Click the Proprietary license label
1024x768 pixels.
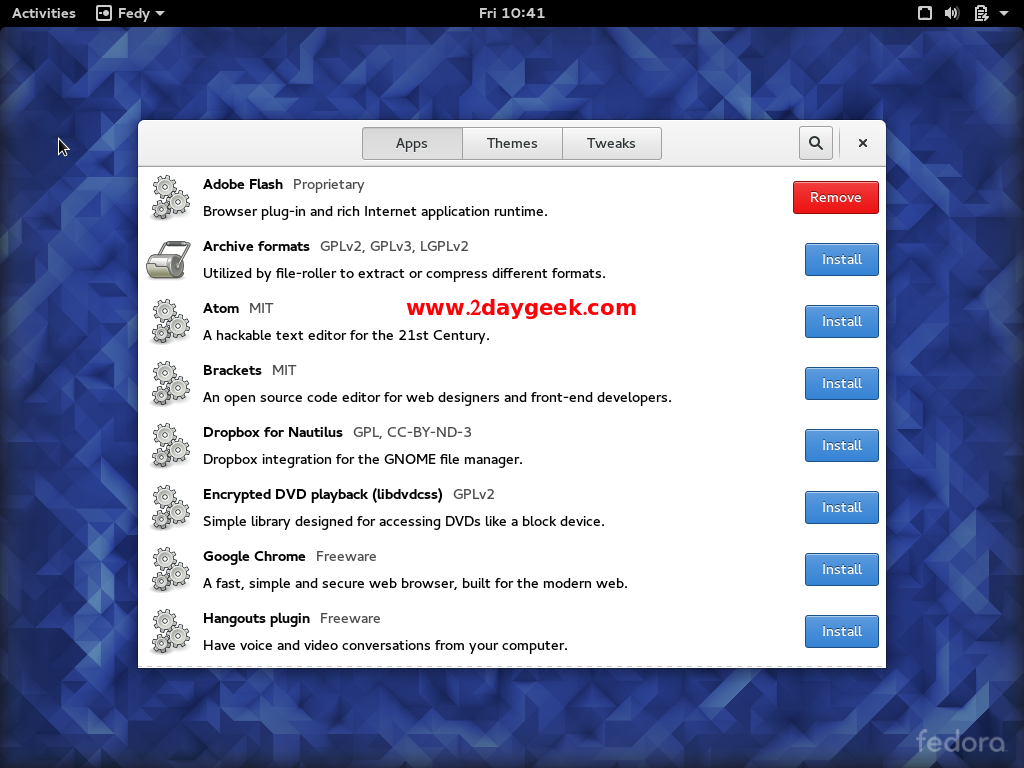click(x=328, y=185)
